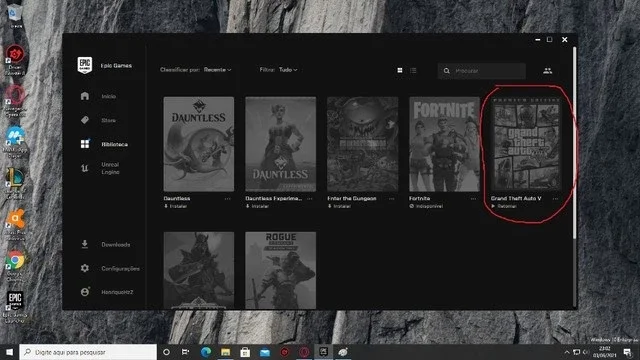640x360 pixels.
Task: Open the Início home icon in sidebar
Action: [x=85, y=96]
